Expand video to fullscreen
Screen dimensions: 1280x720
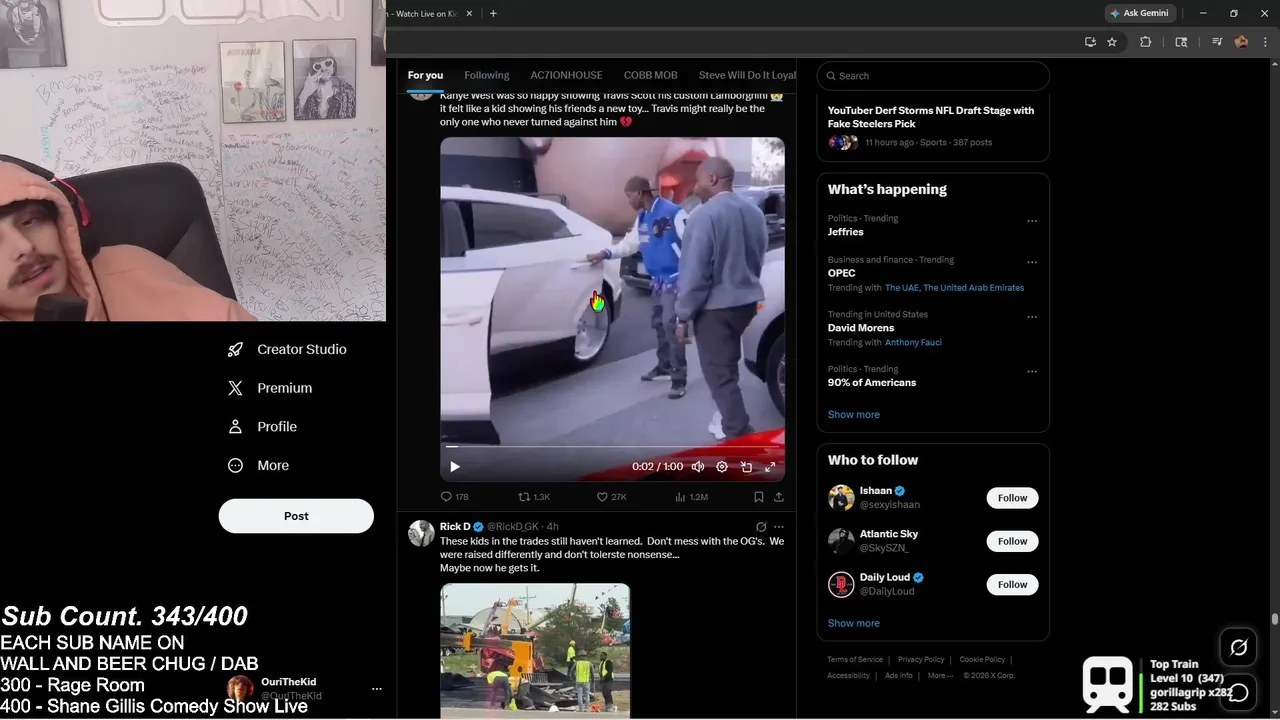tap(770, 467)
